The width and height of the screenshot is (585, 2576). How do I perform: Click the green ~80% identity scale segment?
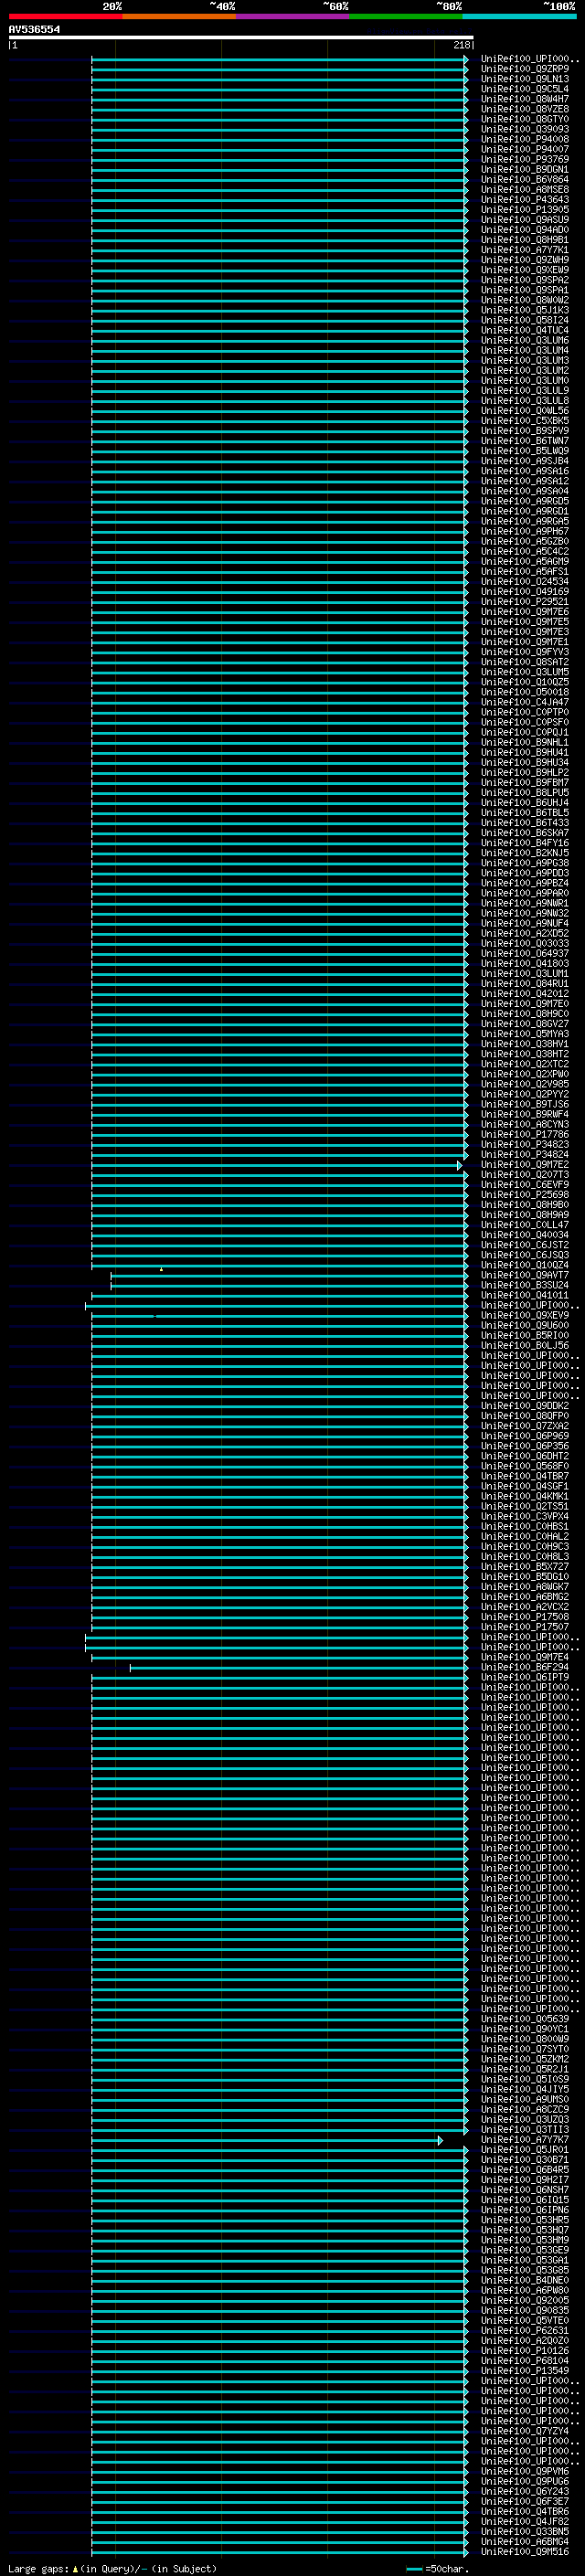(x=406, y=16)
